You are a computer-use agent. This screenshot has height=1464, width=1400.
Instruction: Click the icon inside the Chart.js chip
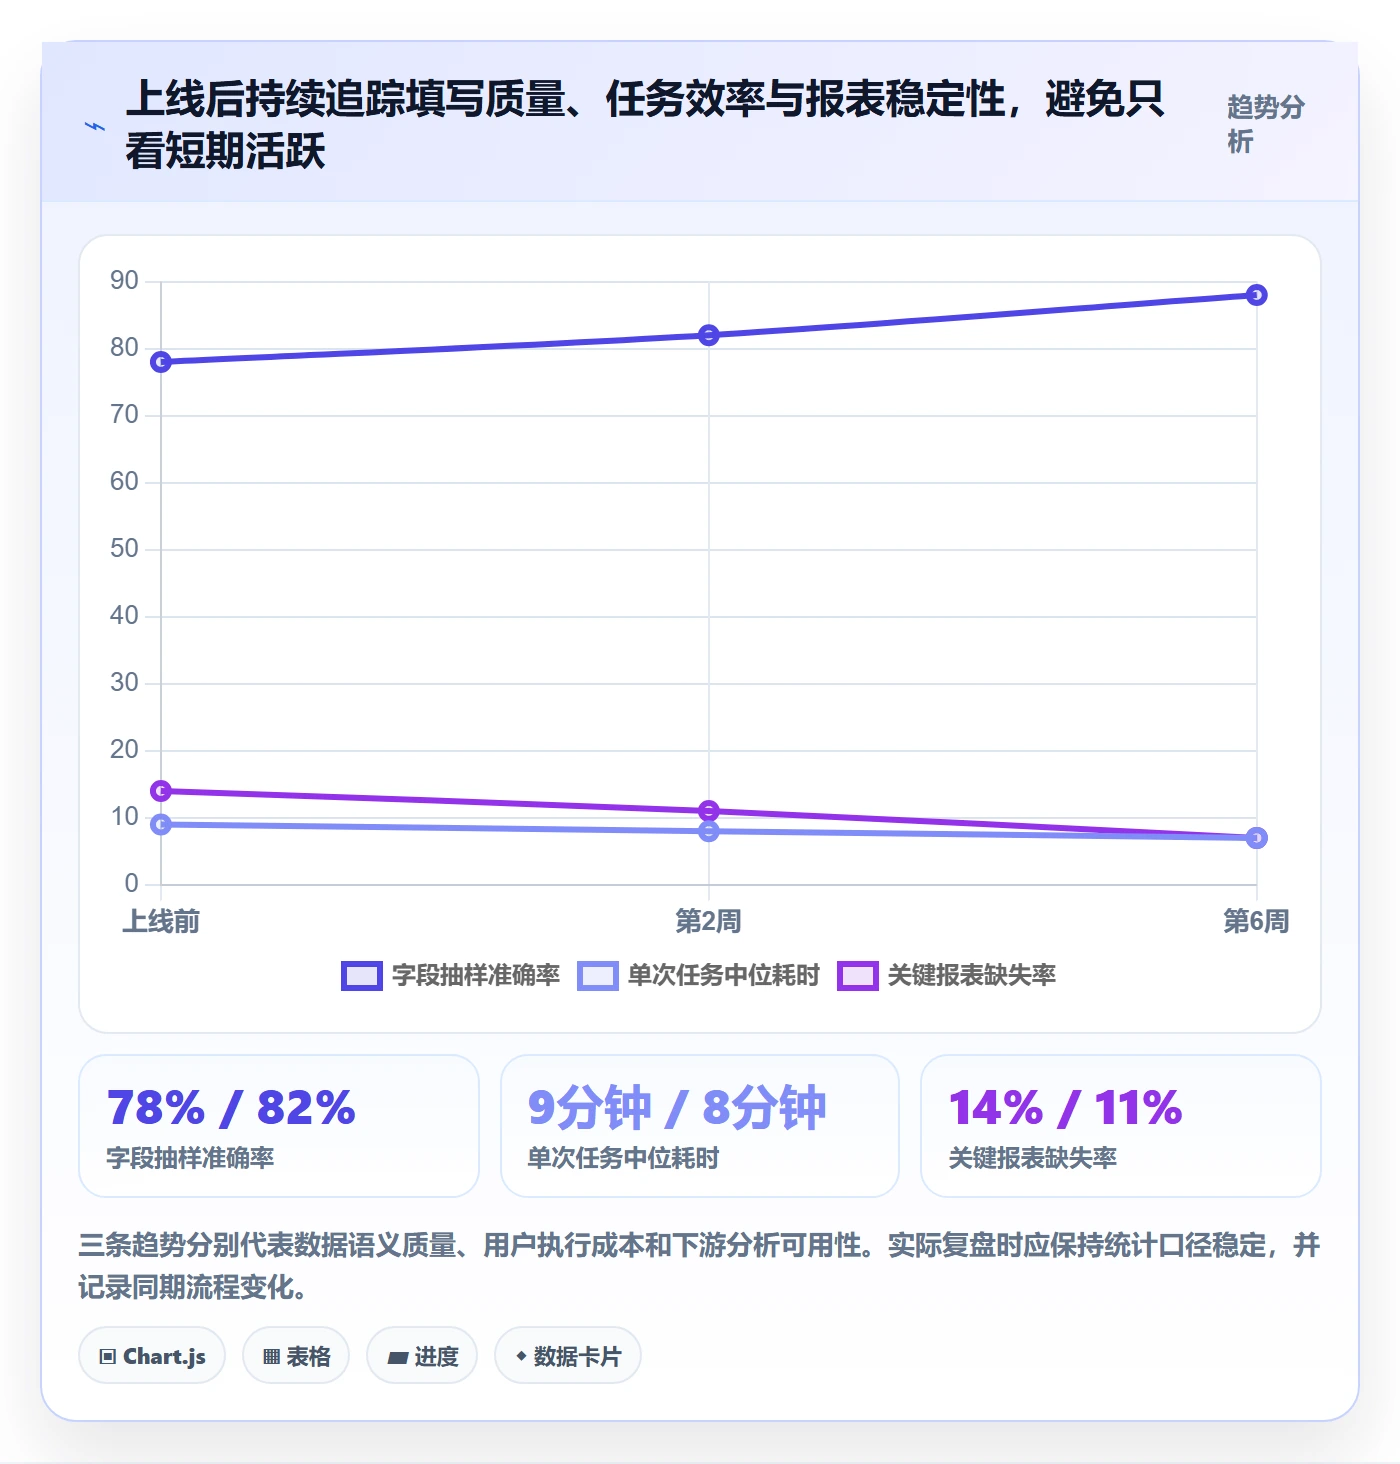pyautogui.click(x=108, y=1357)
